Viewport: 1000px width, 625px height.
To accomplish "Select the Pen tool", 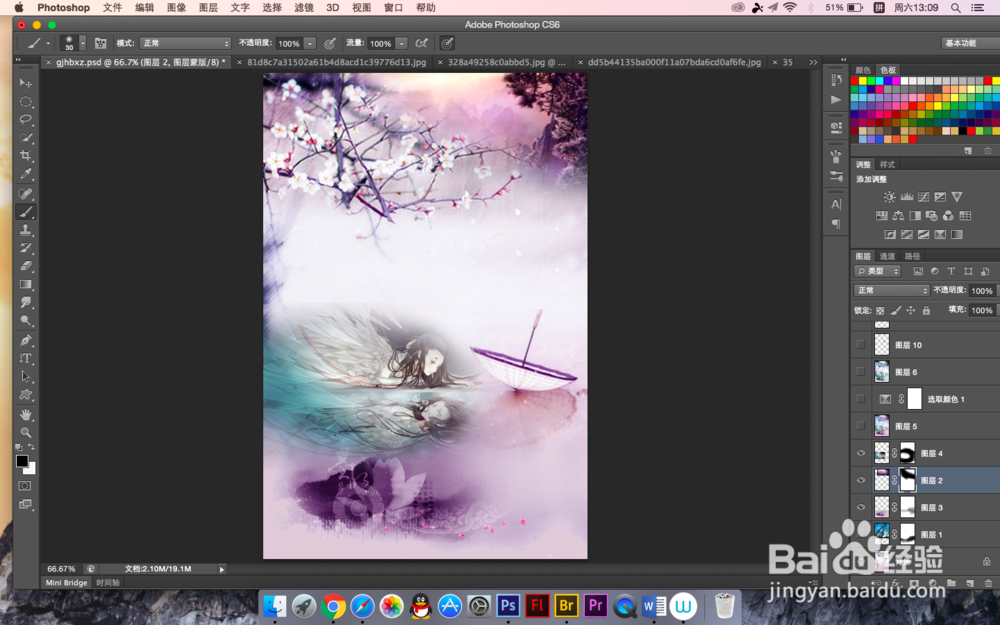I will point(26,341).
